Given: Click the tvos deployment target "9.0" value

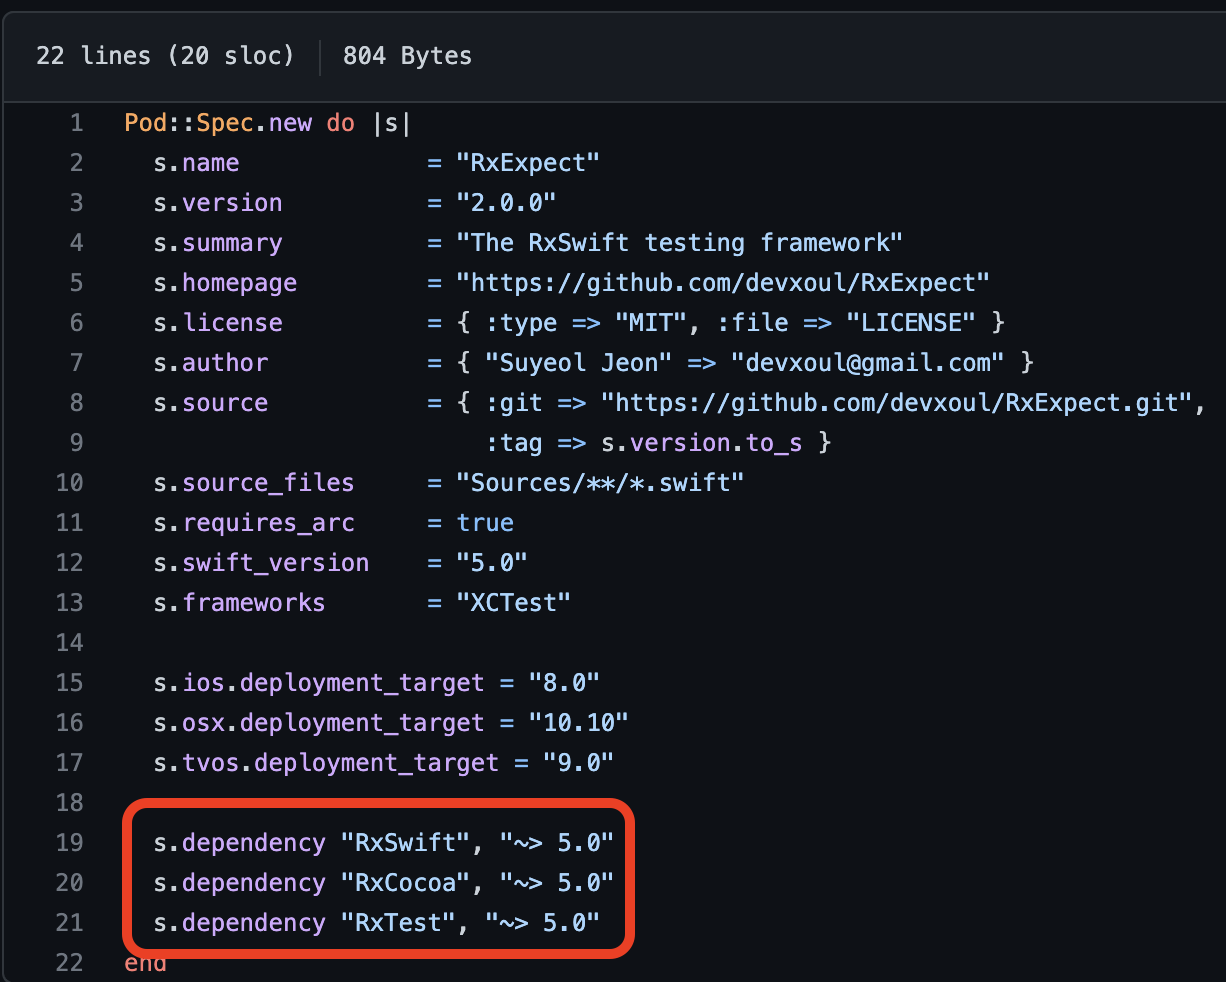Looking at the screenshot, I should point(579,763).
